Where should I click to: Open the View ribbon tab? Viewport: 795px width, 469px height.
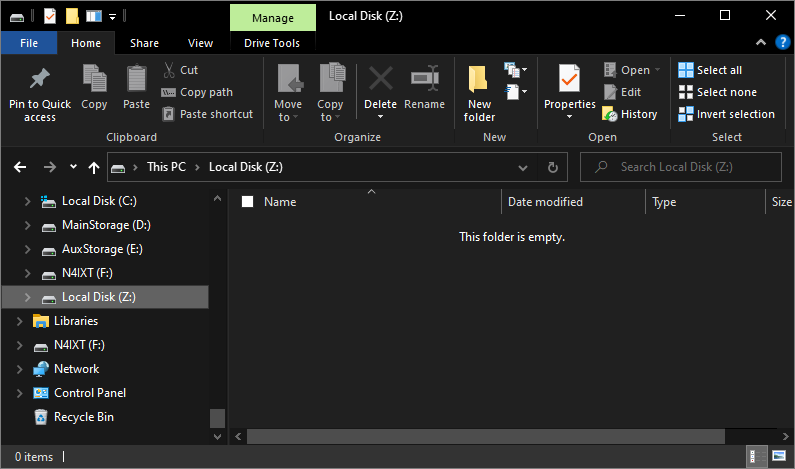pos(200,43)
